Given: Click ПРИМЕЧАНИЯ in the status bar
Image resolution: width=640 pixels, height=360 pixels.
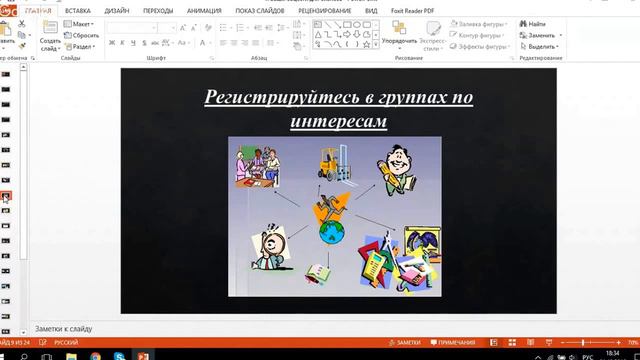Looking at the screenshot, I should [453, 342].
